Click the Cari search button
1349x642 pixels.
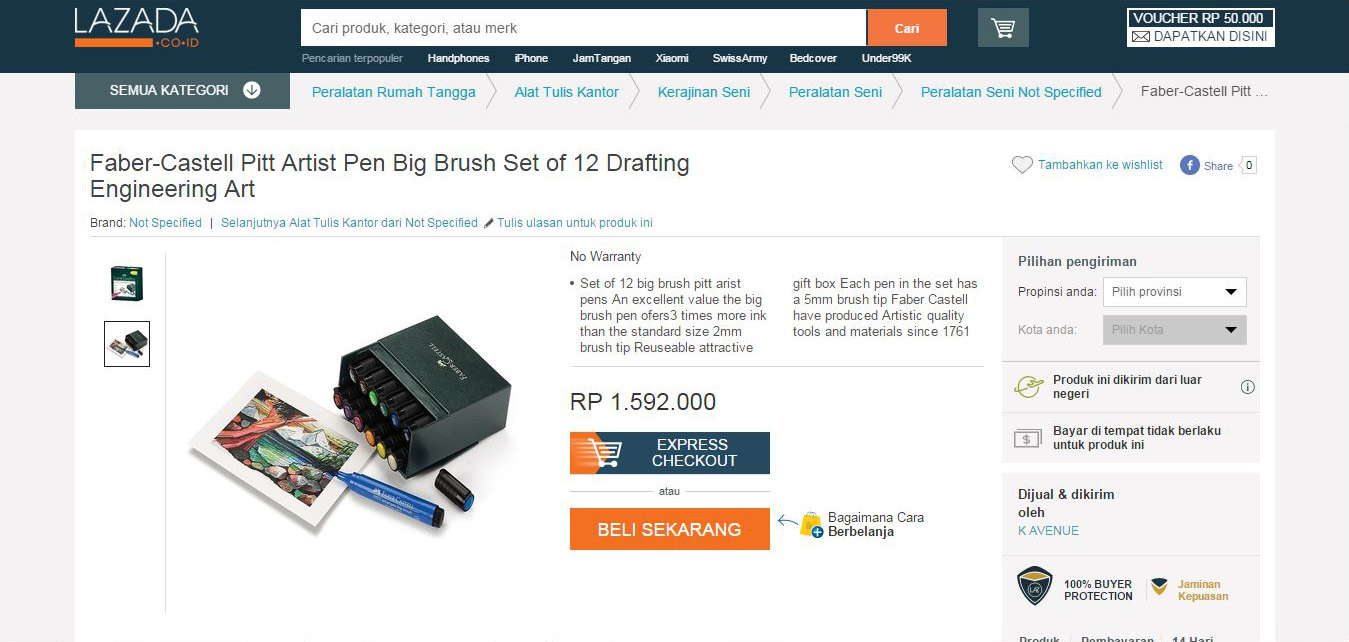pyautogui.click(x=906, y=28)
